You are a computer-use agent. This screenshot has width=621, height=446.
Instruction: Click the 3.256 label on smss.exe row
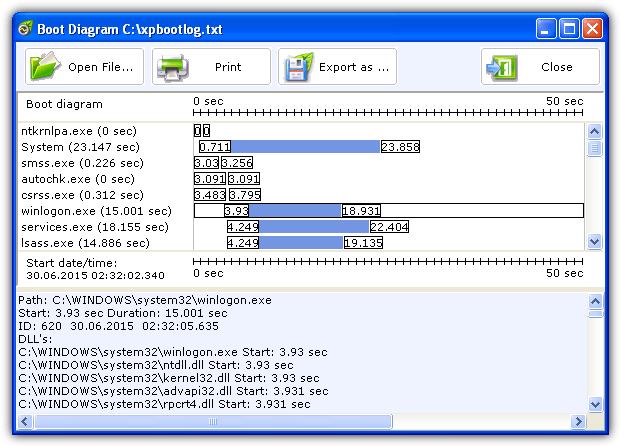point(237,163)
